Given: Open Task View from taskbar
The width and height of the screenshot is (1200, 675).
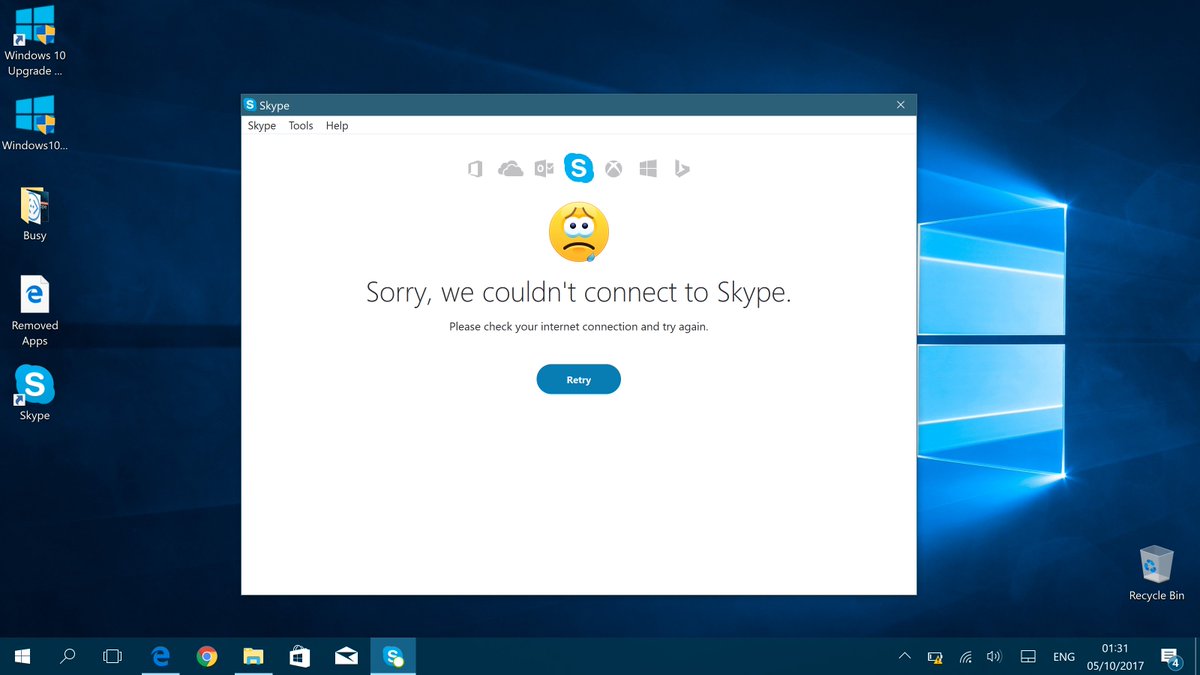Looking at the screenshot, I should click(113, 656).
